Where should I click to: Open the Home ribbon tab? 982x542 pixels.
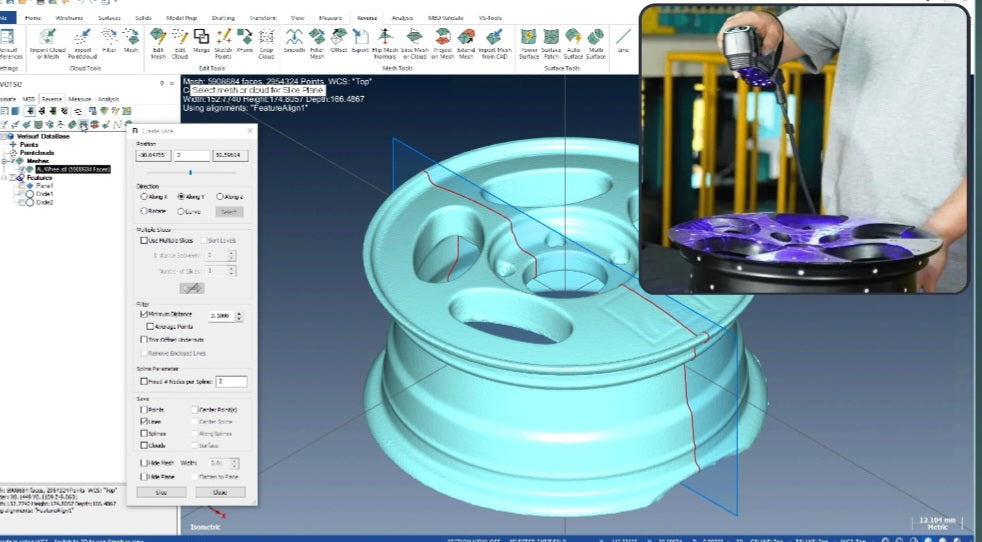(33, 18)
